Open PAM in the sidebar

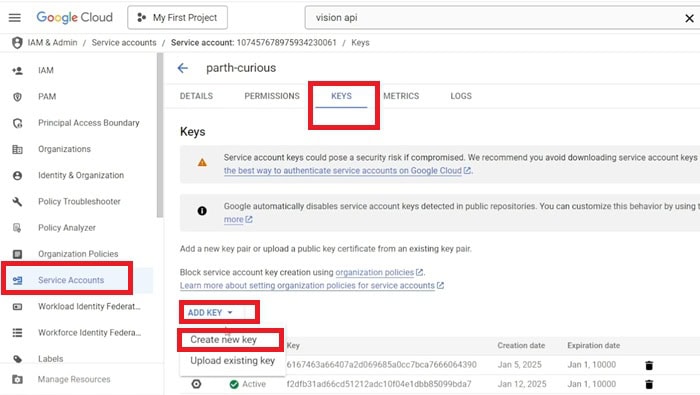47,97
